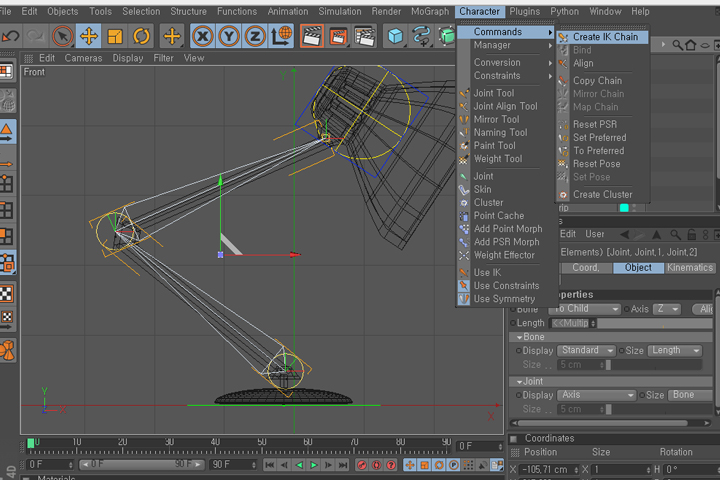
Task: Open the MoGraph menu
Action: [430, 11]
